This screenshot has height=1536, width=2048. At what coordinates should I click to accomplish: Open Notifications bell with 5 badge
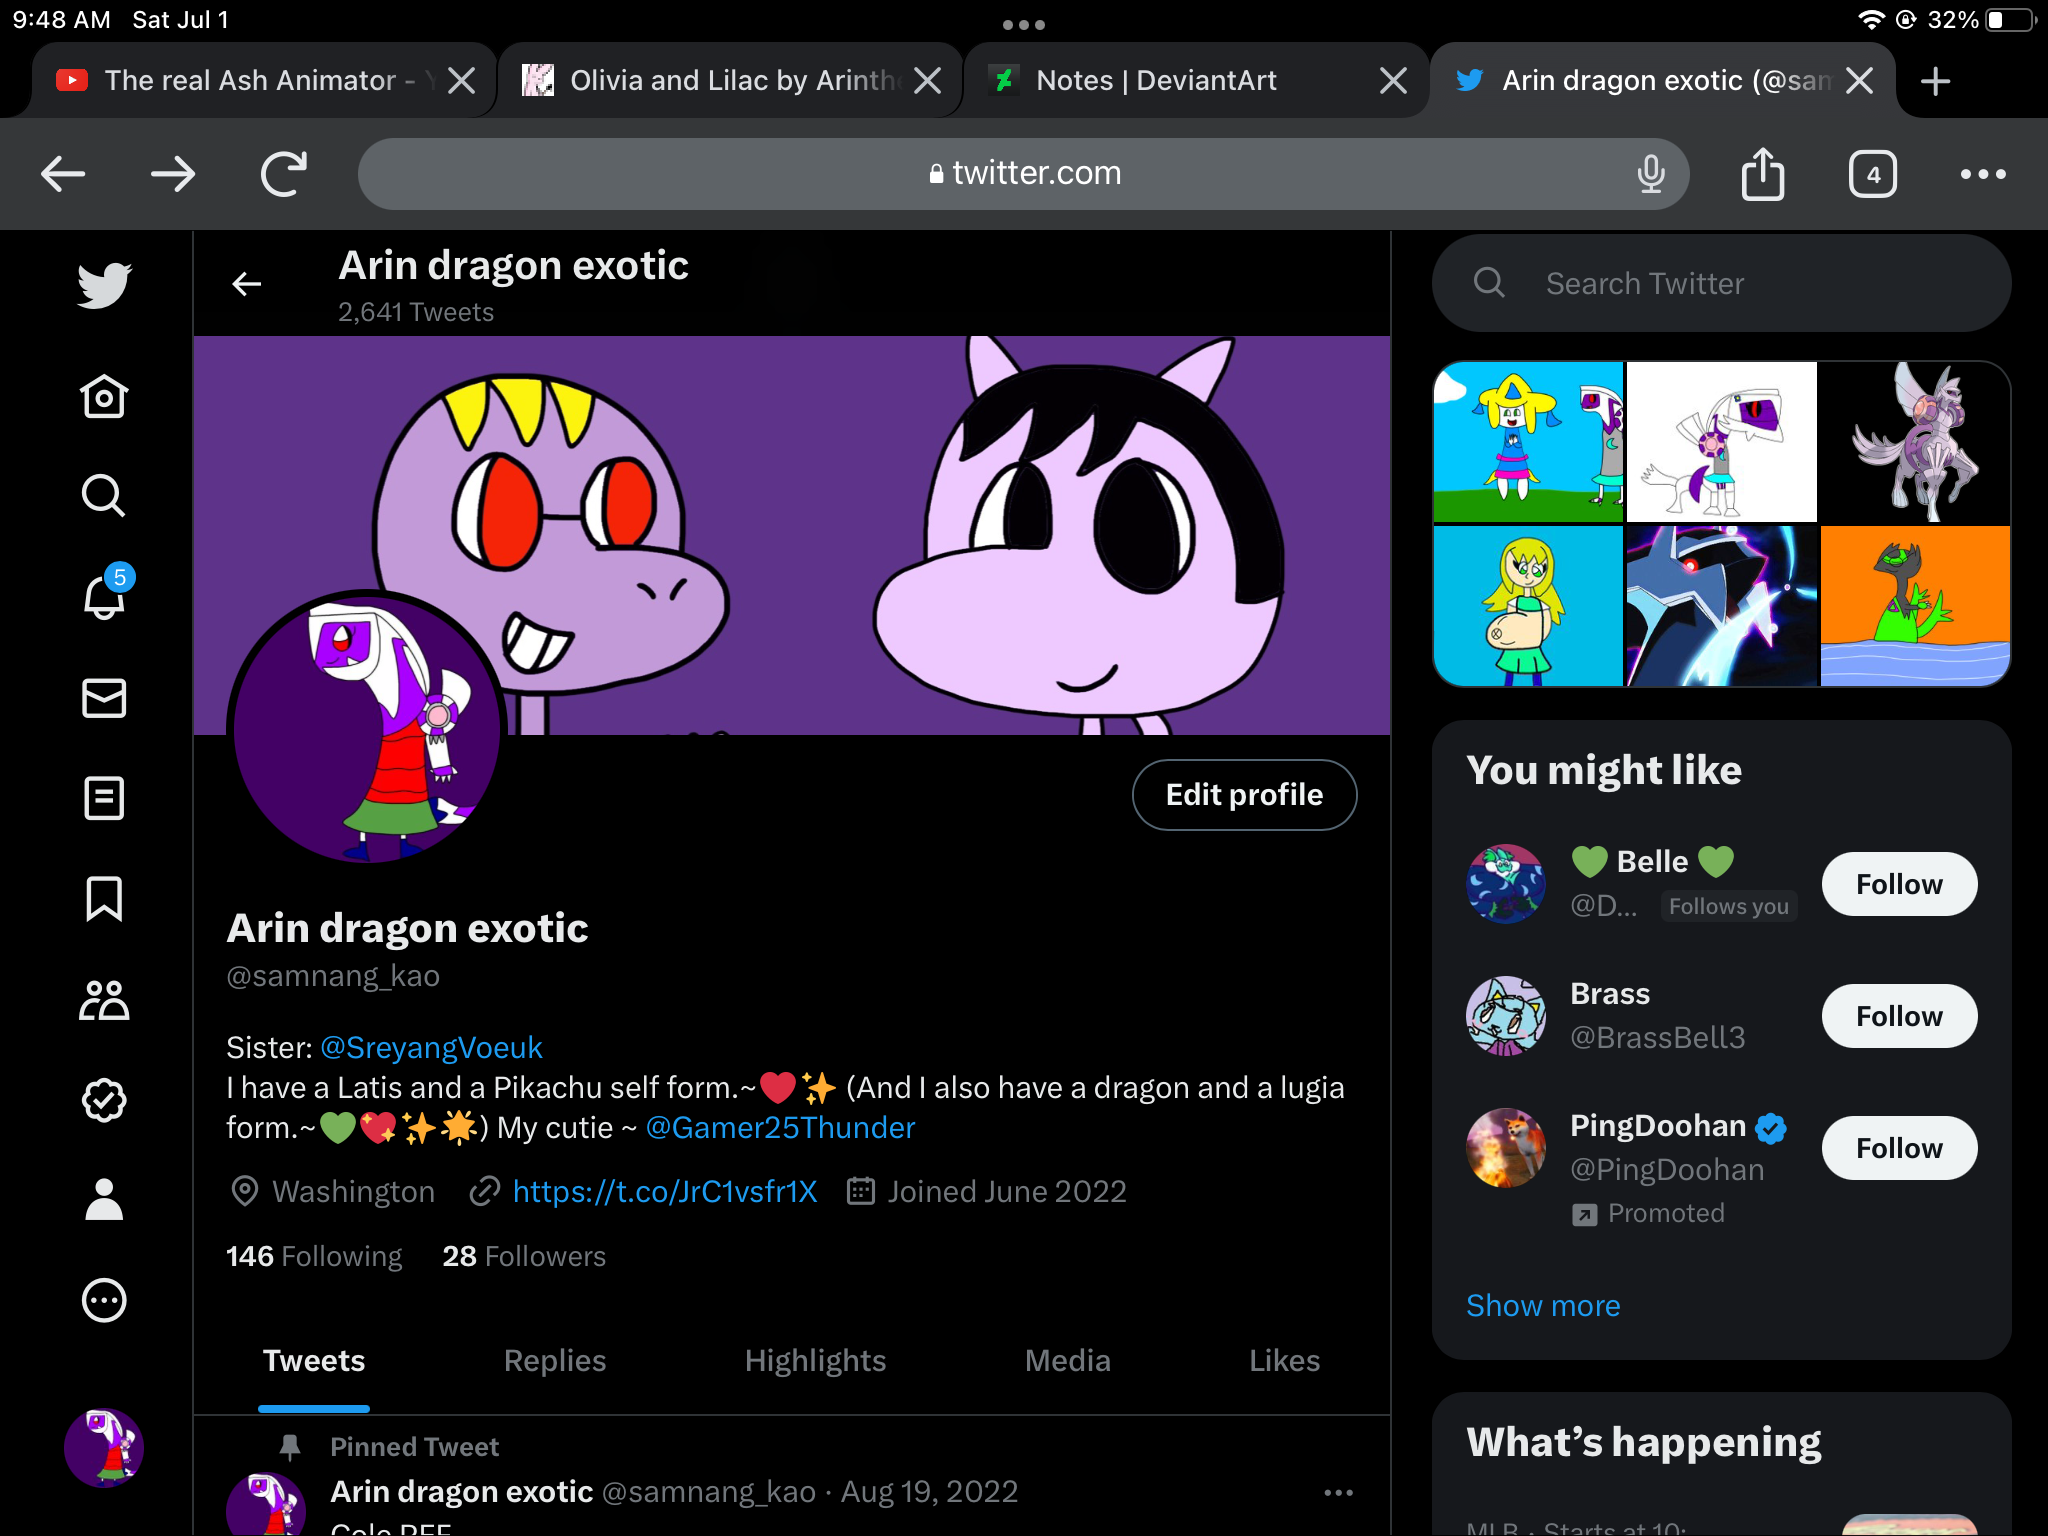pos(104,596)
